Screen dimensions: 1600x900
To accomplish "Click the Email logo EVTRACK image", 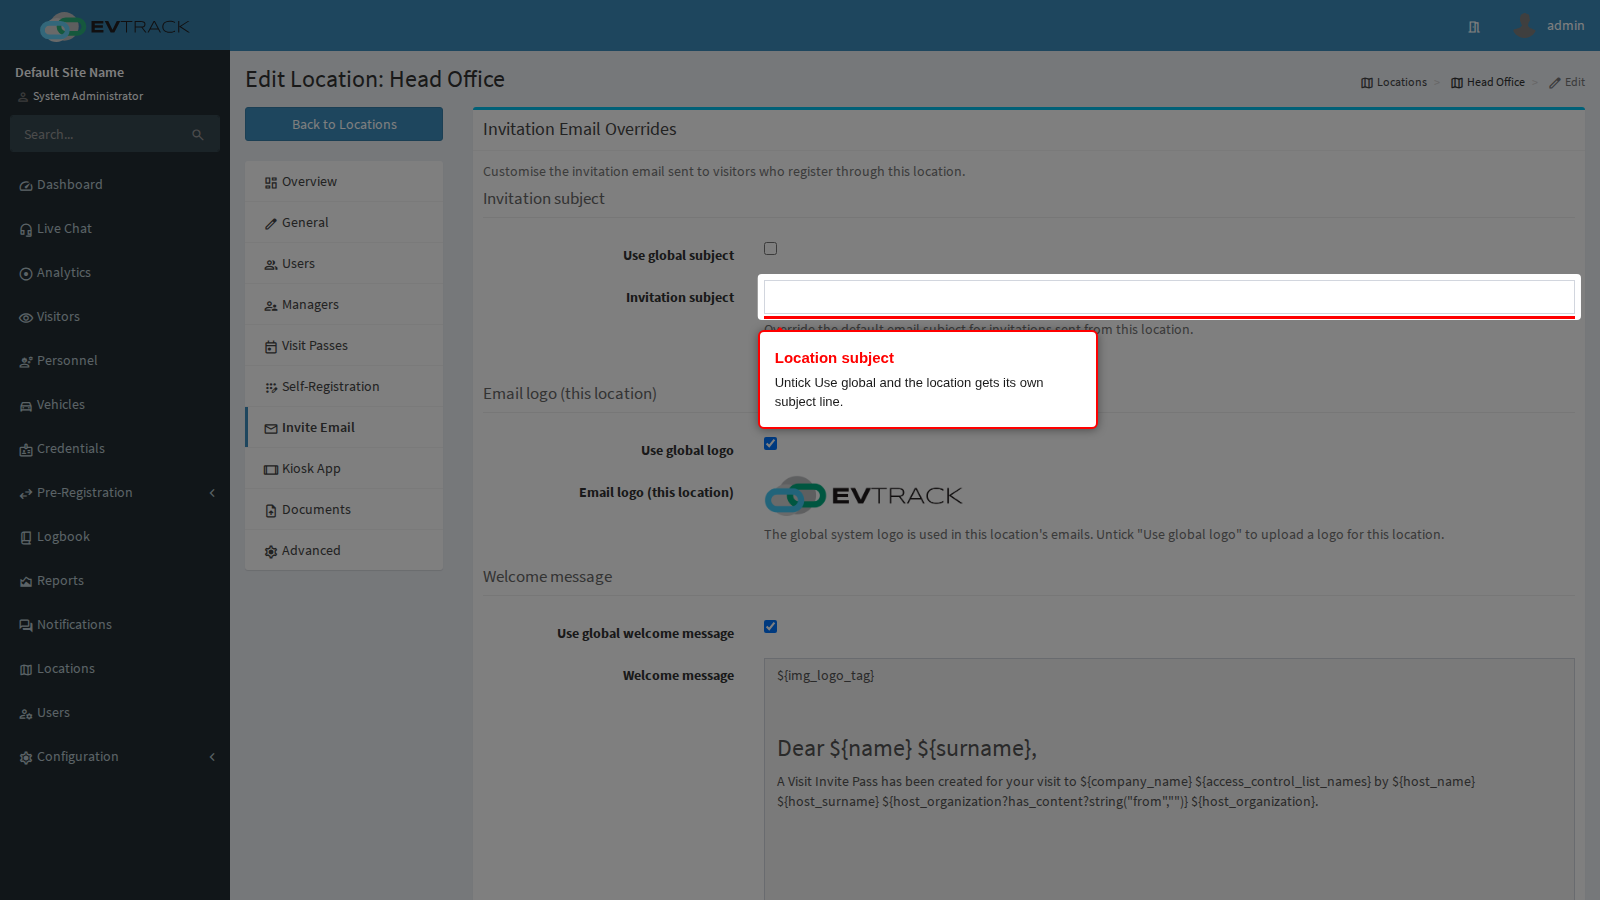I will [x=863, y=495].
